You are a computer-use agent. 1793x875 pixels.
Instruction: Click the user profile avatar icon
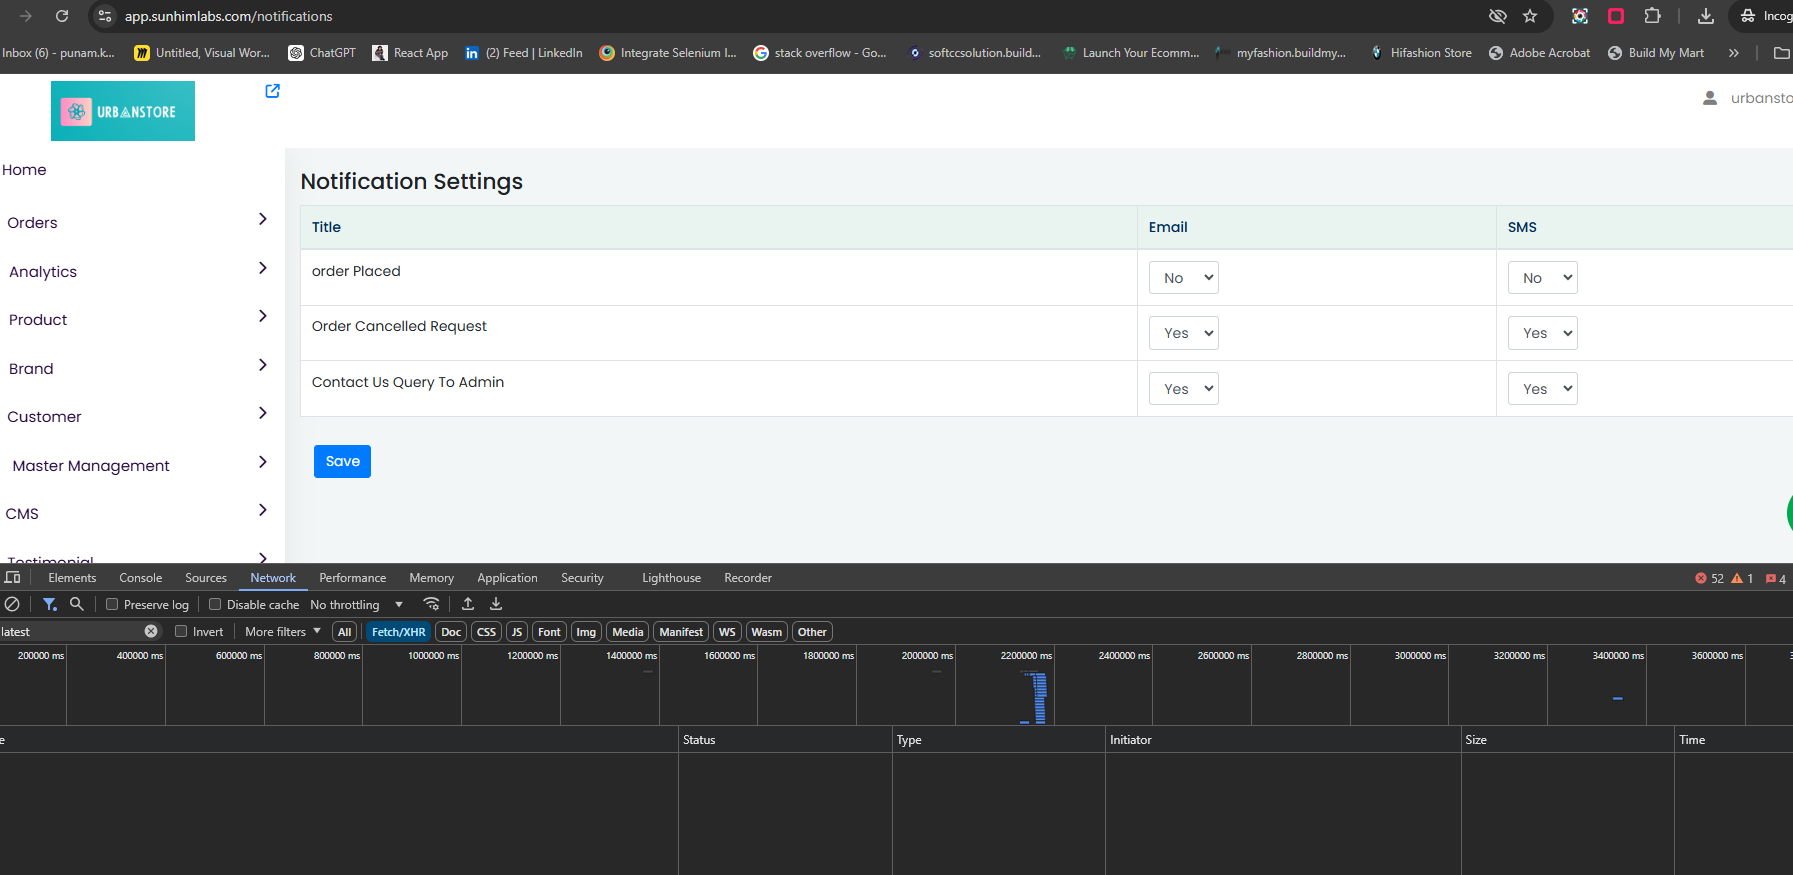(x=1710, y=98)
